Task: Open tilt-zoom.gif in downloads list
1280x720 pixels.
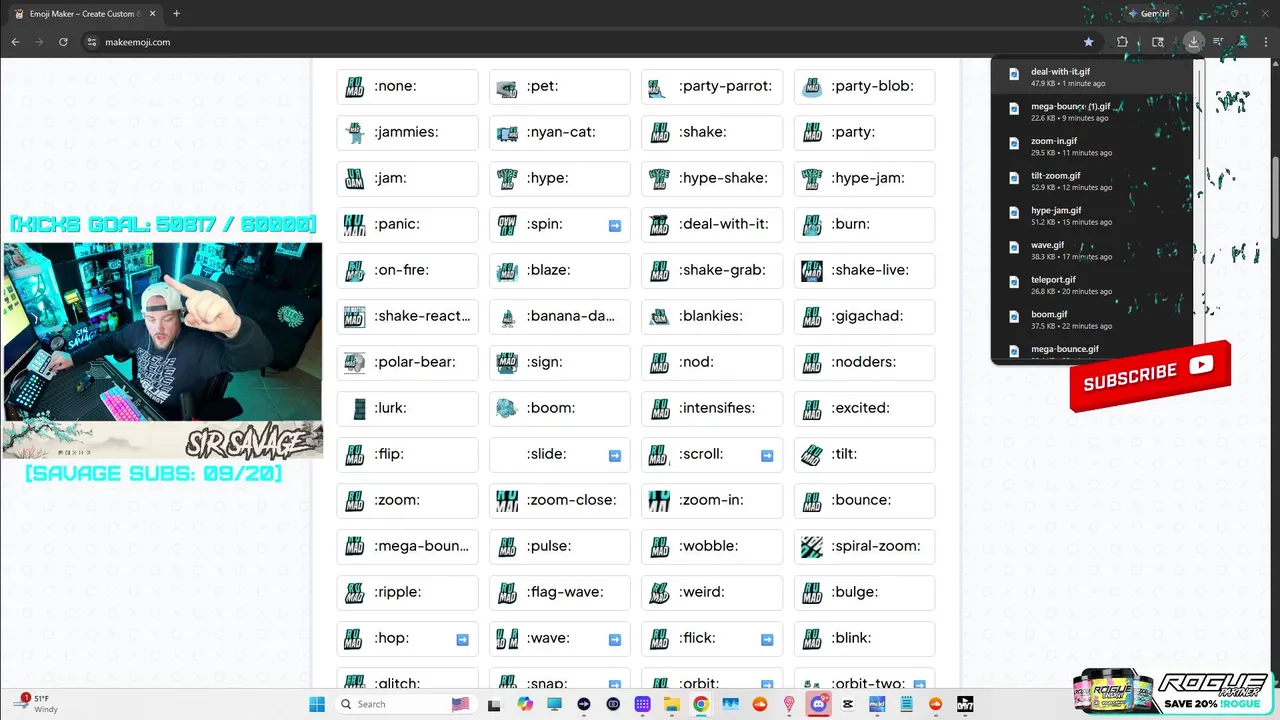Action: [x=1092, y=181]
